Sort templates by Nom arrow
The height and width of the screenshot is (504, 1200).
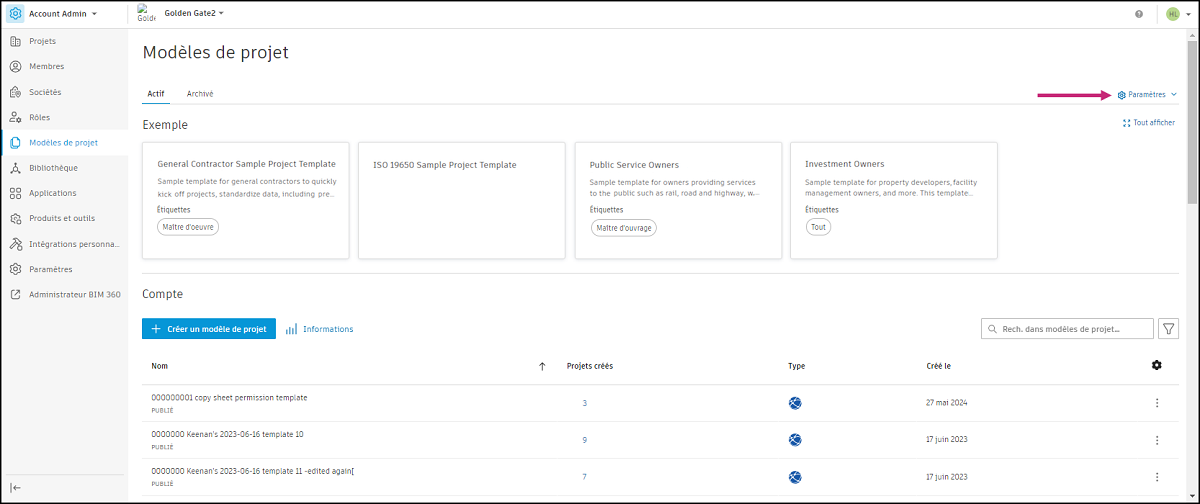click(x=542, y=367)
